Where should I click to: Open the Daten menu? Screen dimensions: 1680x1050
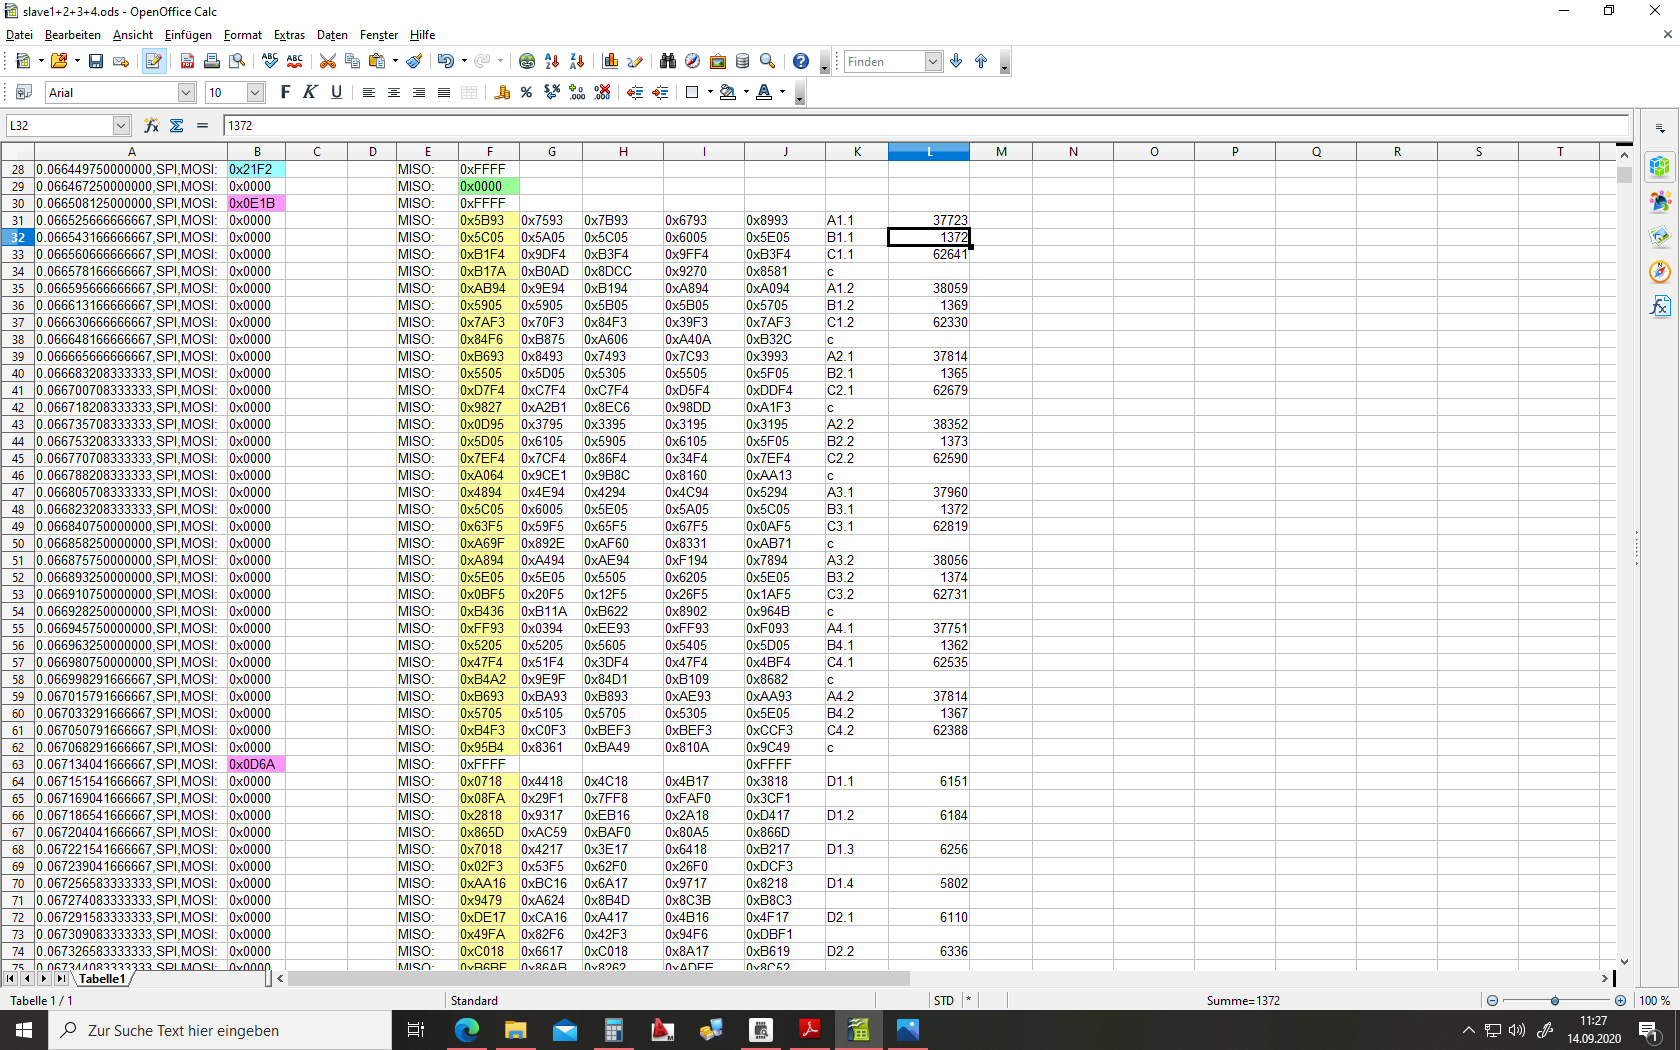tap(332, 35)
